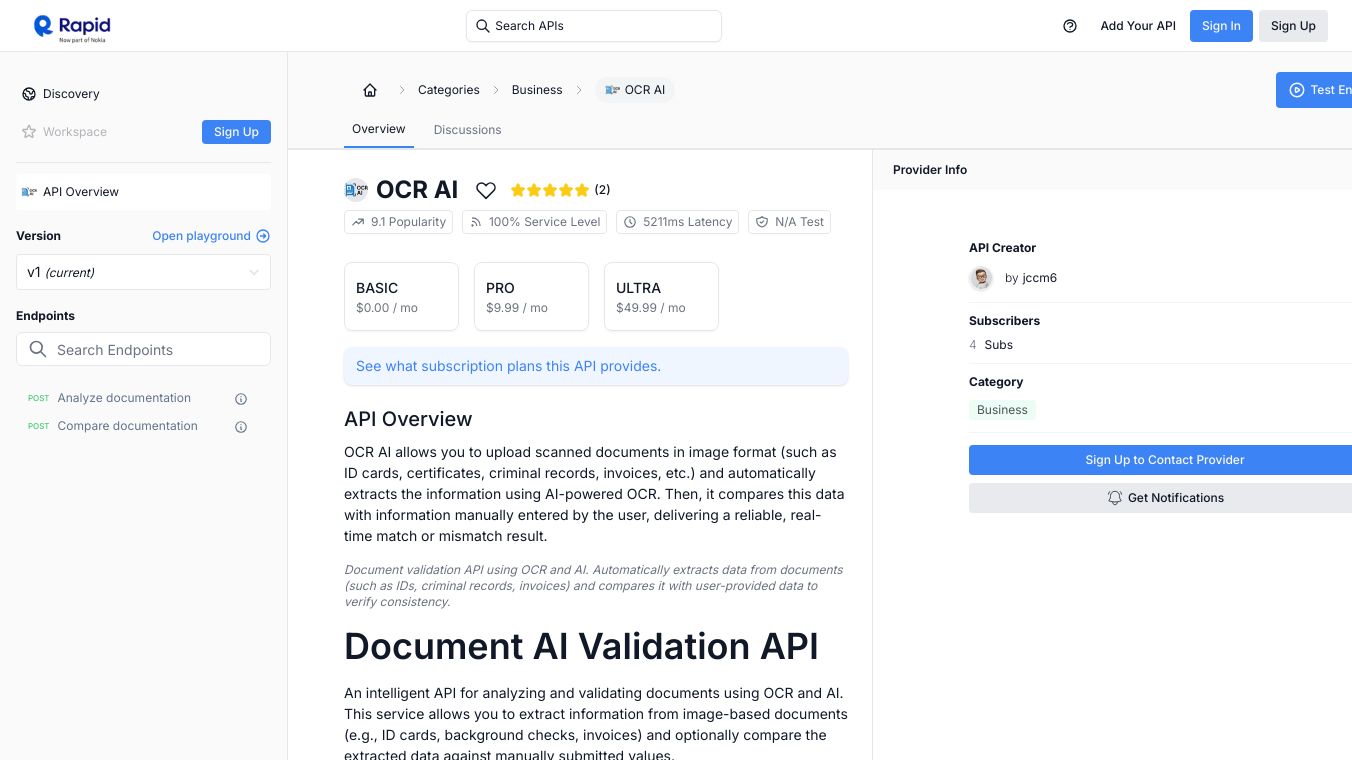Image resolution: width=1352 pixels, height=760 pixels.
Task: Open Business in the breadcrumb
Action: 537,90
